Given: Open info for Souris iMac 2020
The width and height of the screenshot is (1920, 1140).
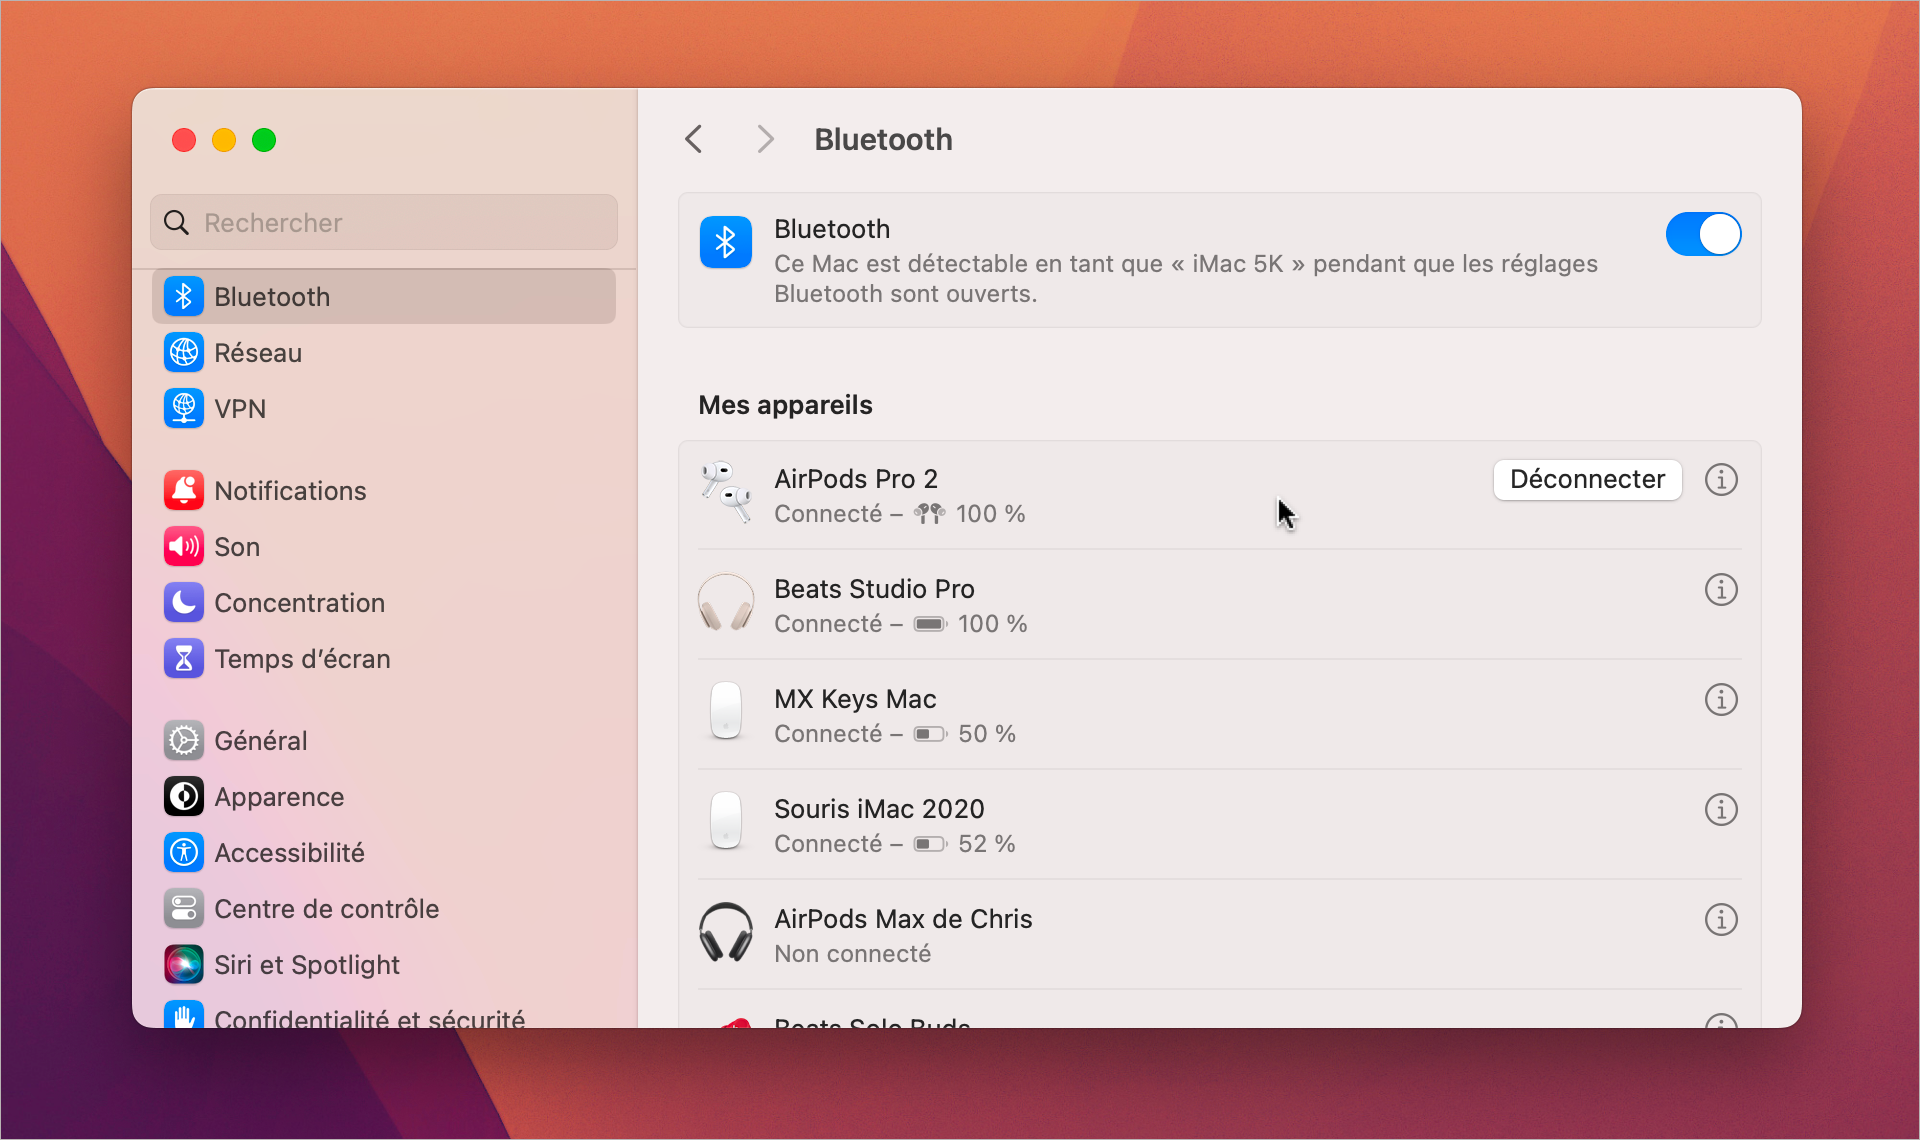Looking at the screenshot, I should [1720, 810].
